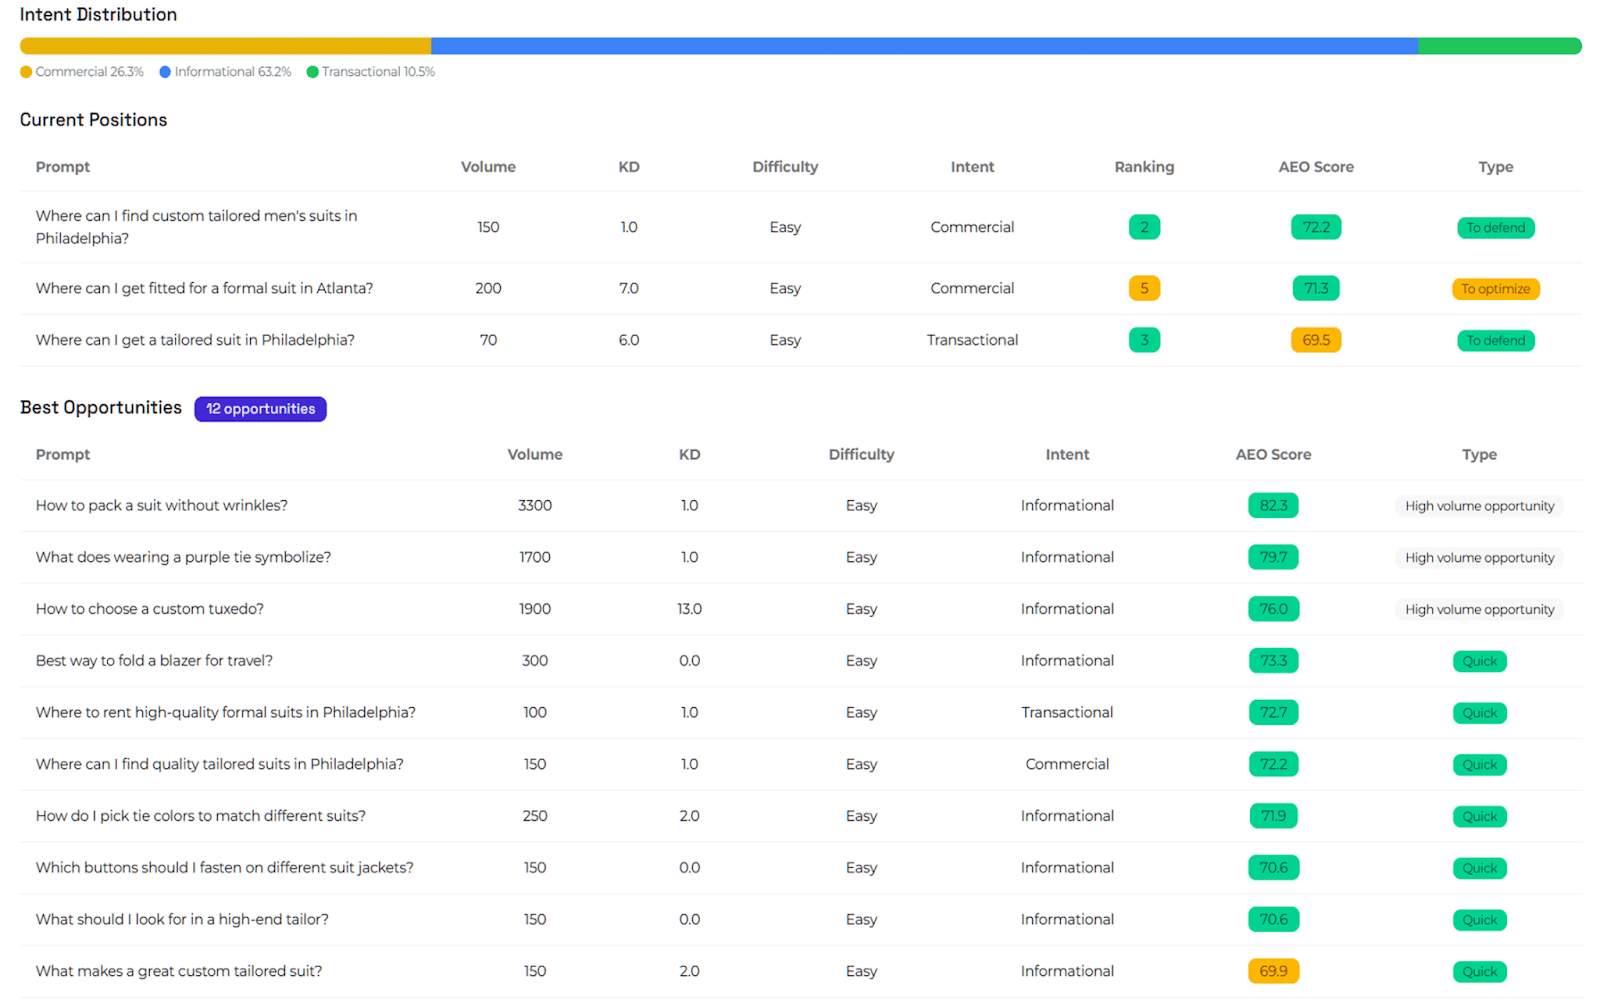Open 'Which buttons should I fasten' prompt
This screenshot has height=1000, width=1600.
click(x=225, y=868)
